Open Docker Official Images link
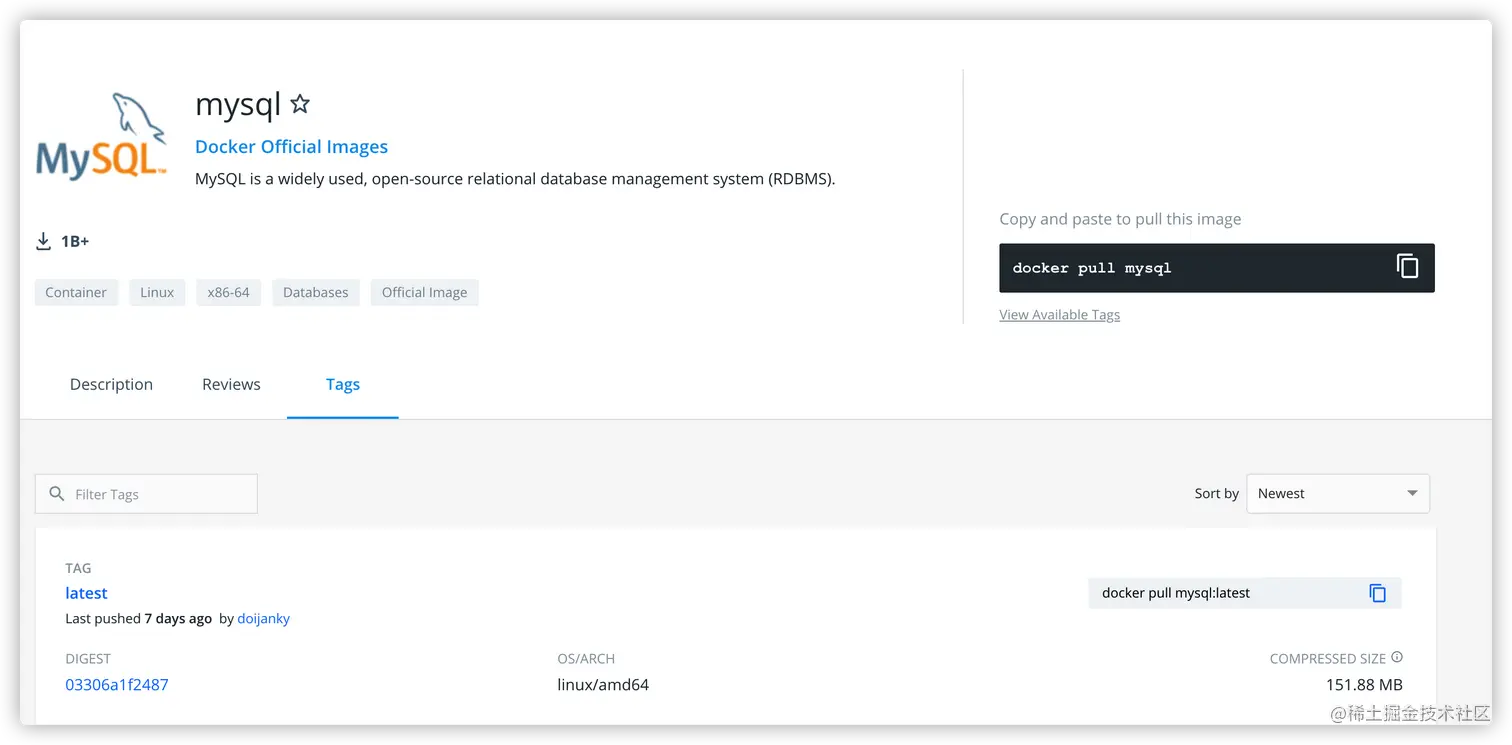The width and height of the screenshot is (1512, 745). [x=291, y=147]
